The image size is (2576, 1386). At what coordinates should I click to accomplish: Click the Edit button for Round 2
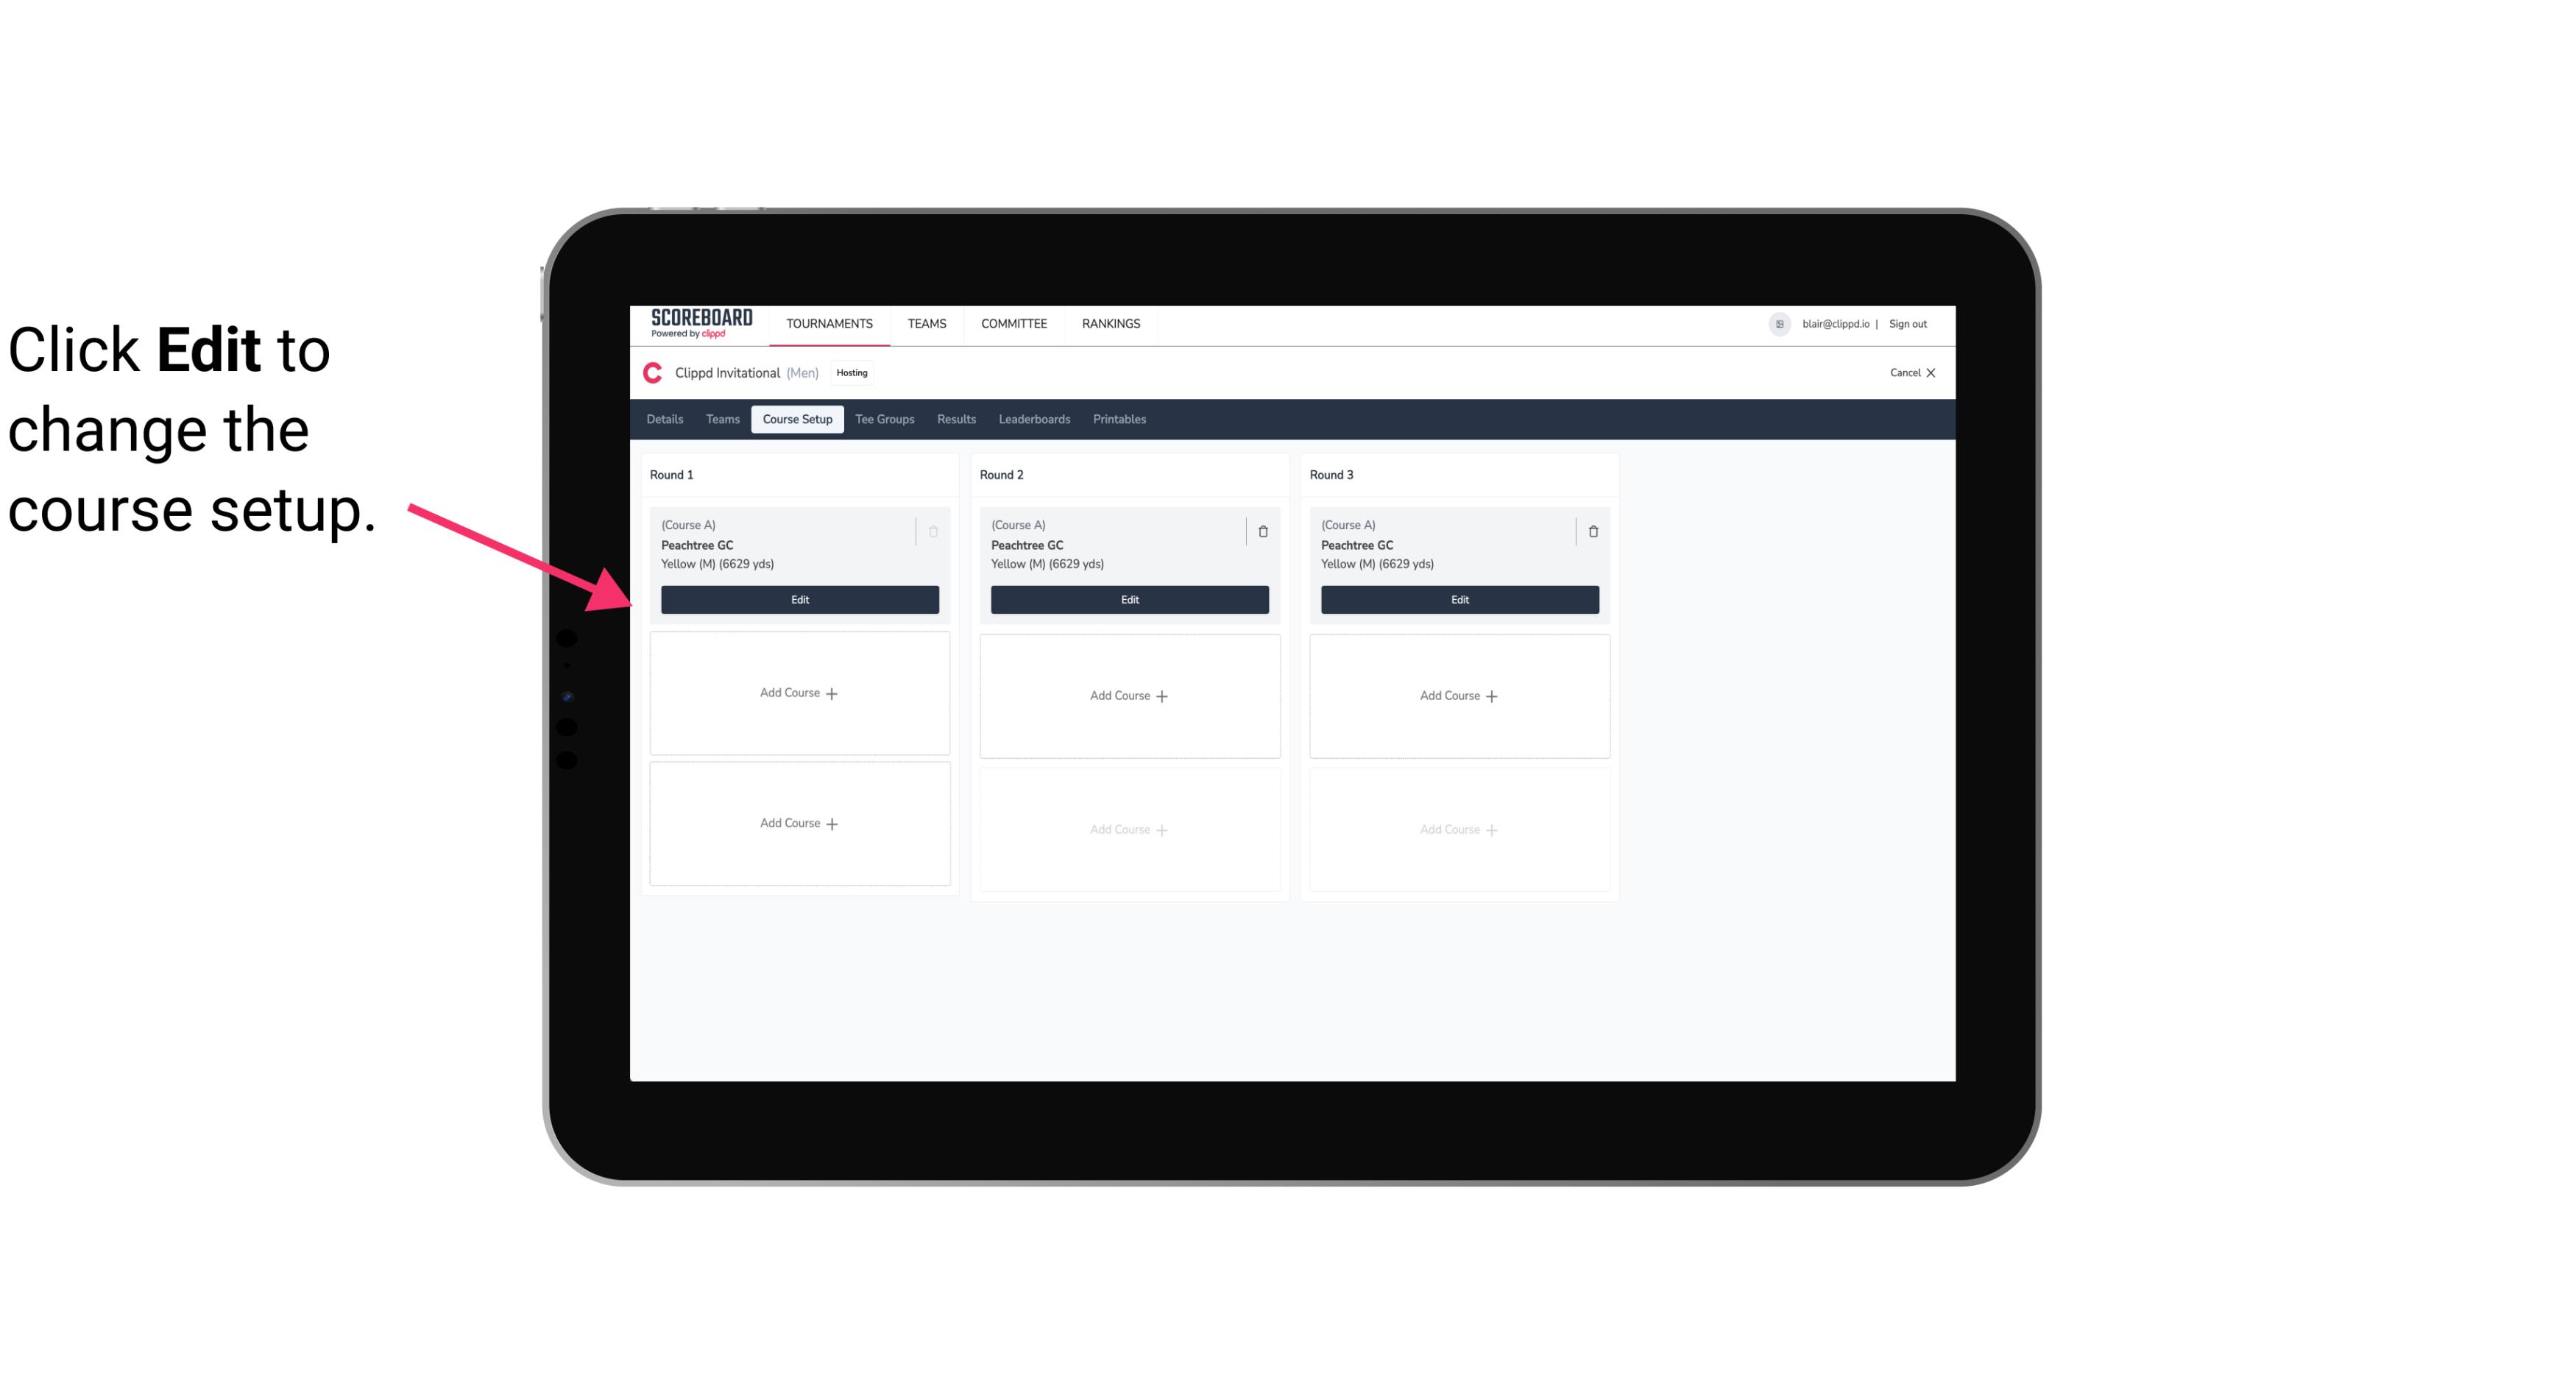click(1128, 599)
